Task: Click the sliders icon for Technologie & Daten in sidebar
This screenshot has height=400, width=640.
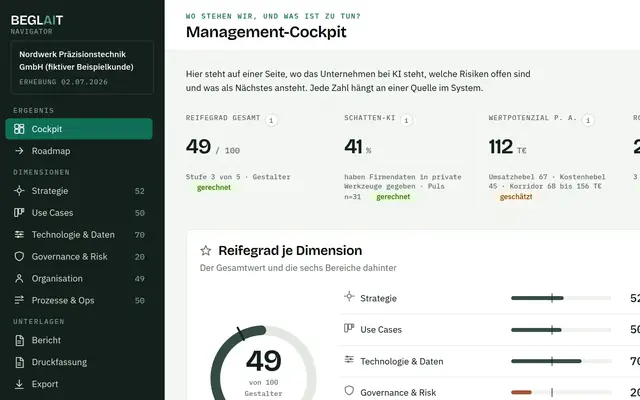Action: pos(19,234)
